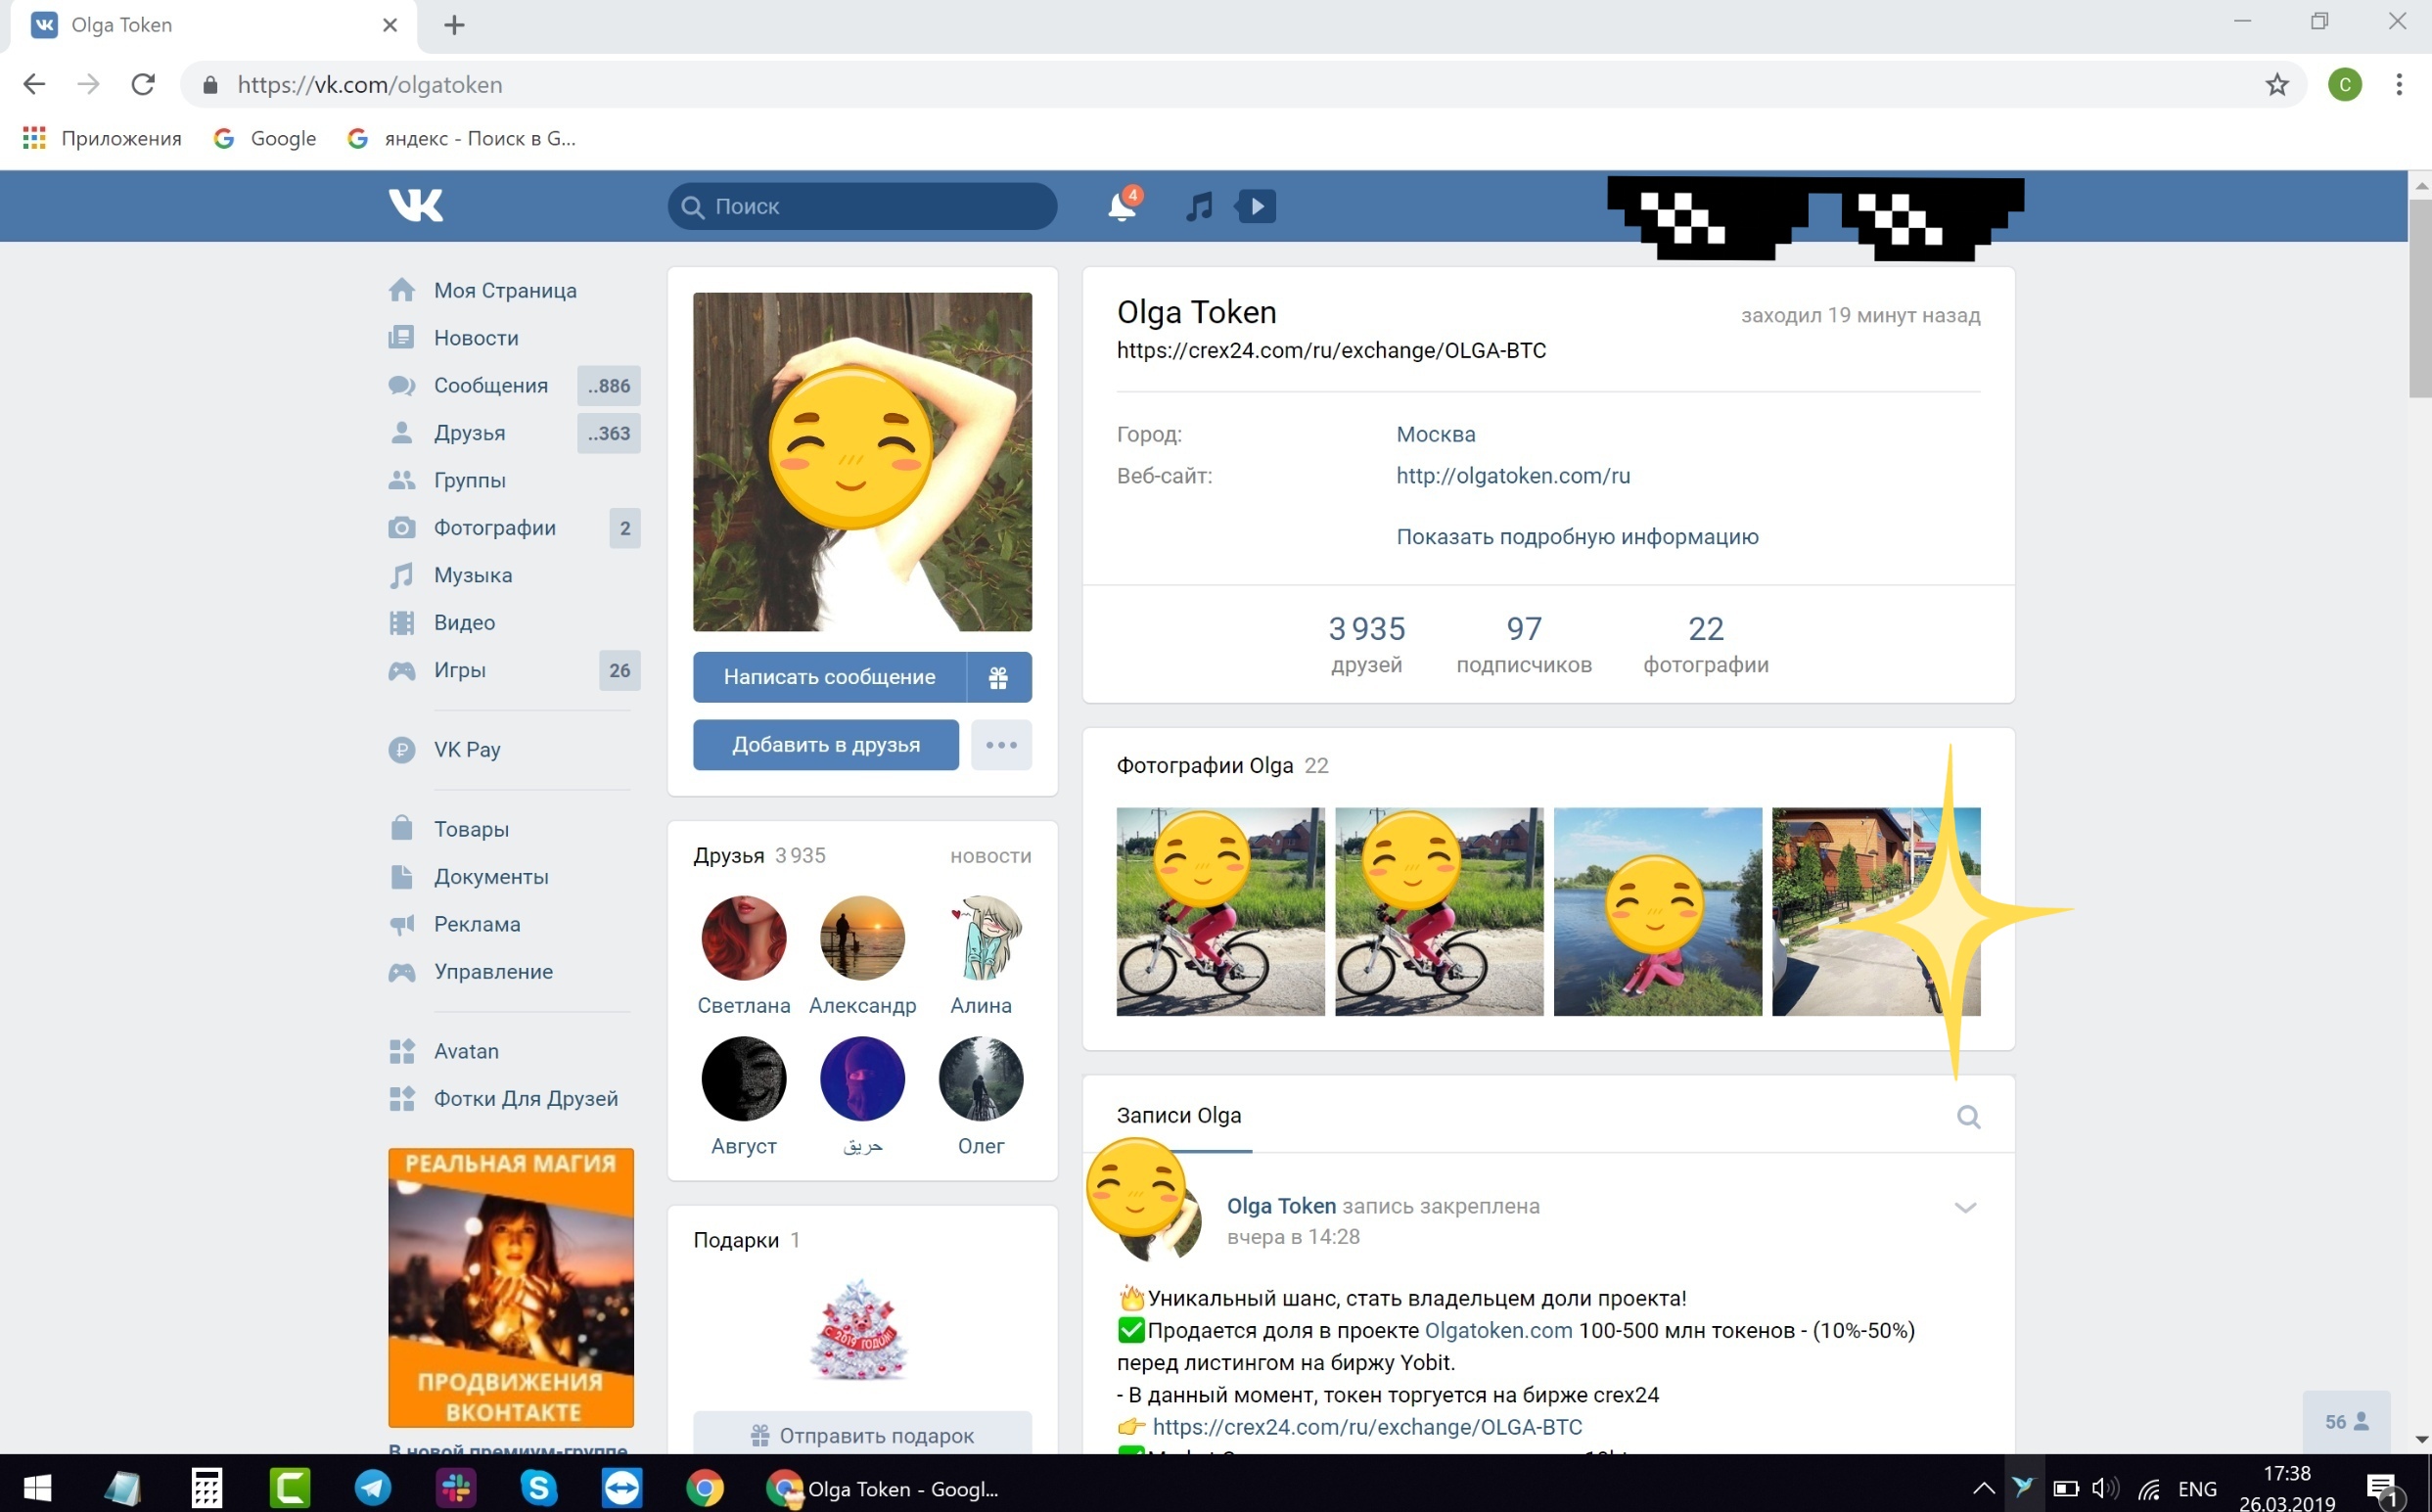The height and width of the screenshot is (1512, 2432).
Task: Open olgatoken.com/ru website link
Action: click(1513, 476)
